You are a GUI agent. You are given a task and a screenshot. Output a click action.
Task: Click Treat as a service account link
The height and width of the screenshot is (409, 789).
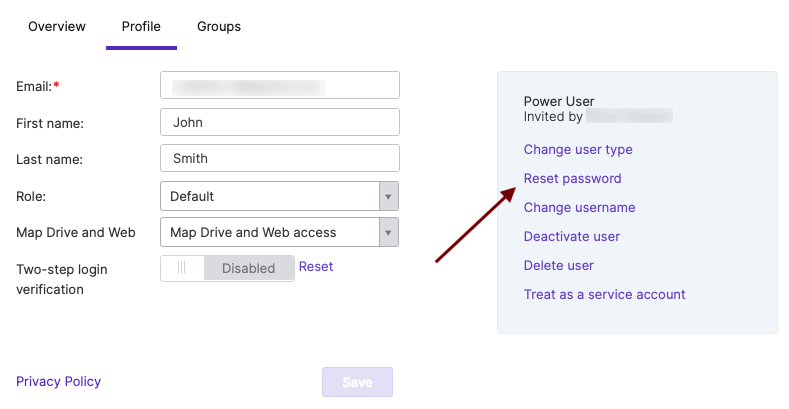point(604,294)
